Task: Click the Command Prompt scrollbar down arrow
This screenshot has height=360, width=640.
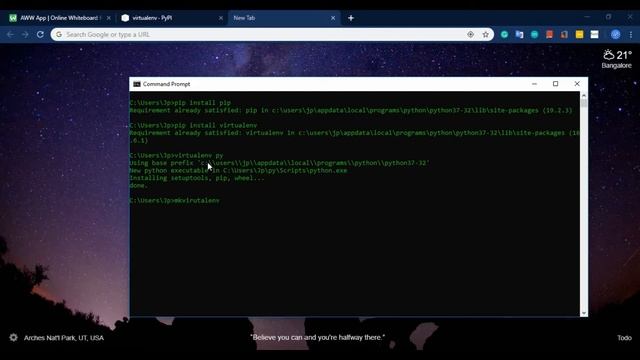Action: pyautogui.click(x=584, y=313)
